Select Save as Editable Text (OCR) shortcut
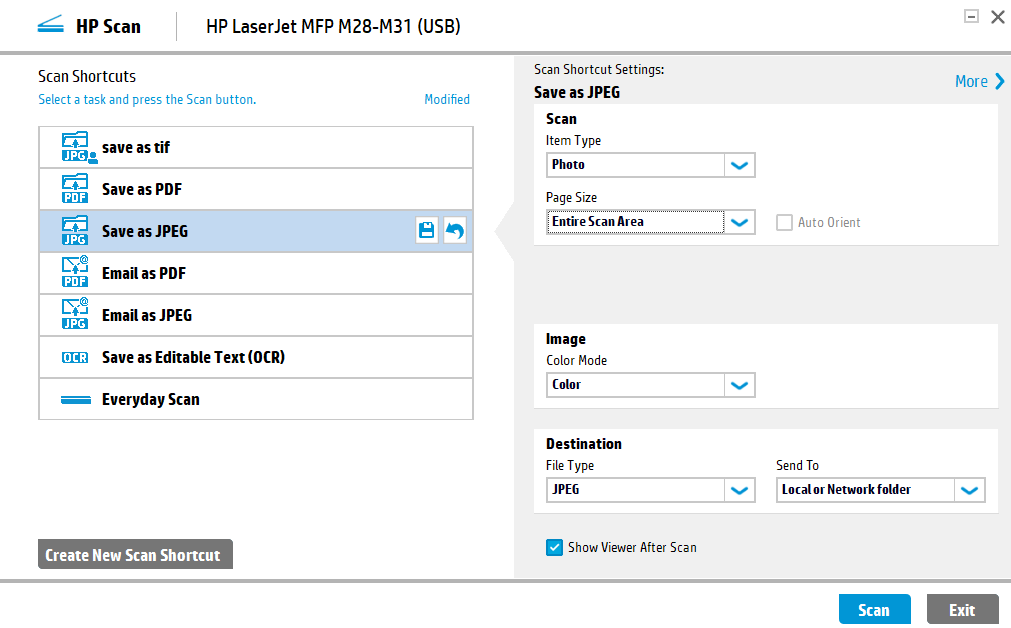This screenshot has height=628, width=1011. point(256,357)
